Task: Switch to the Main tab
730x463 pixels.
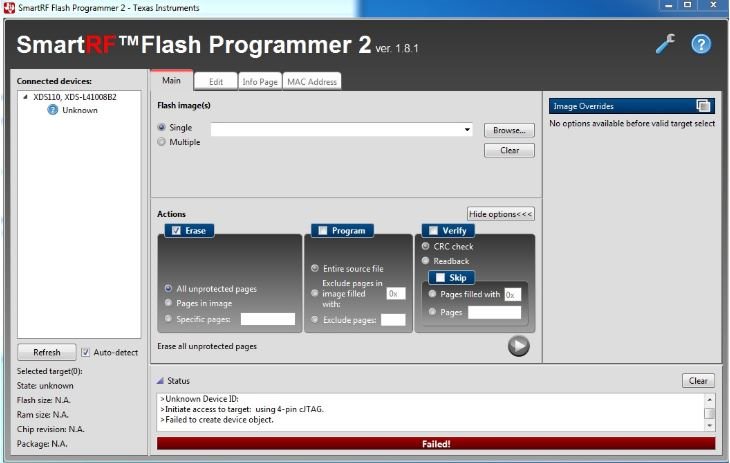Action: pos(171,80)
